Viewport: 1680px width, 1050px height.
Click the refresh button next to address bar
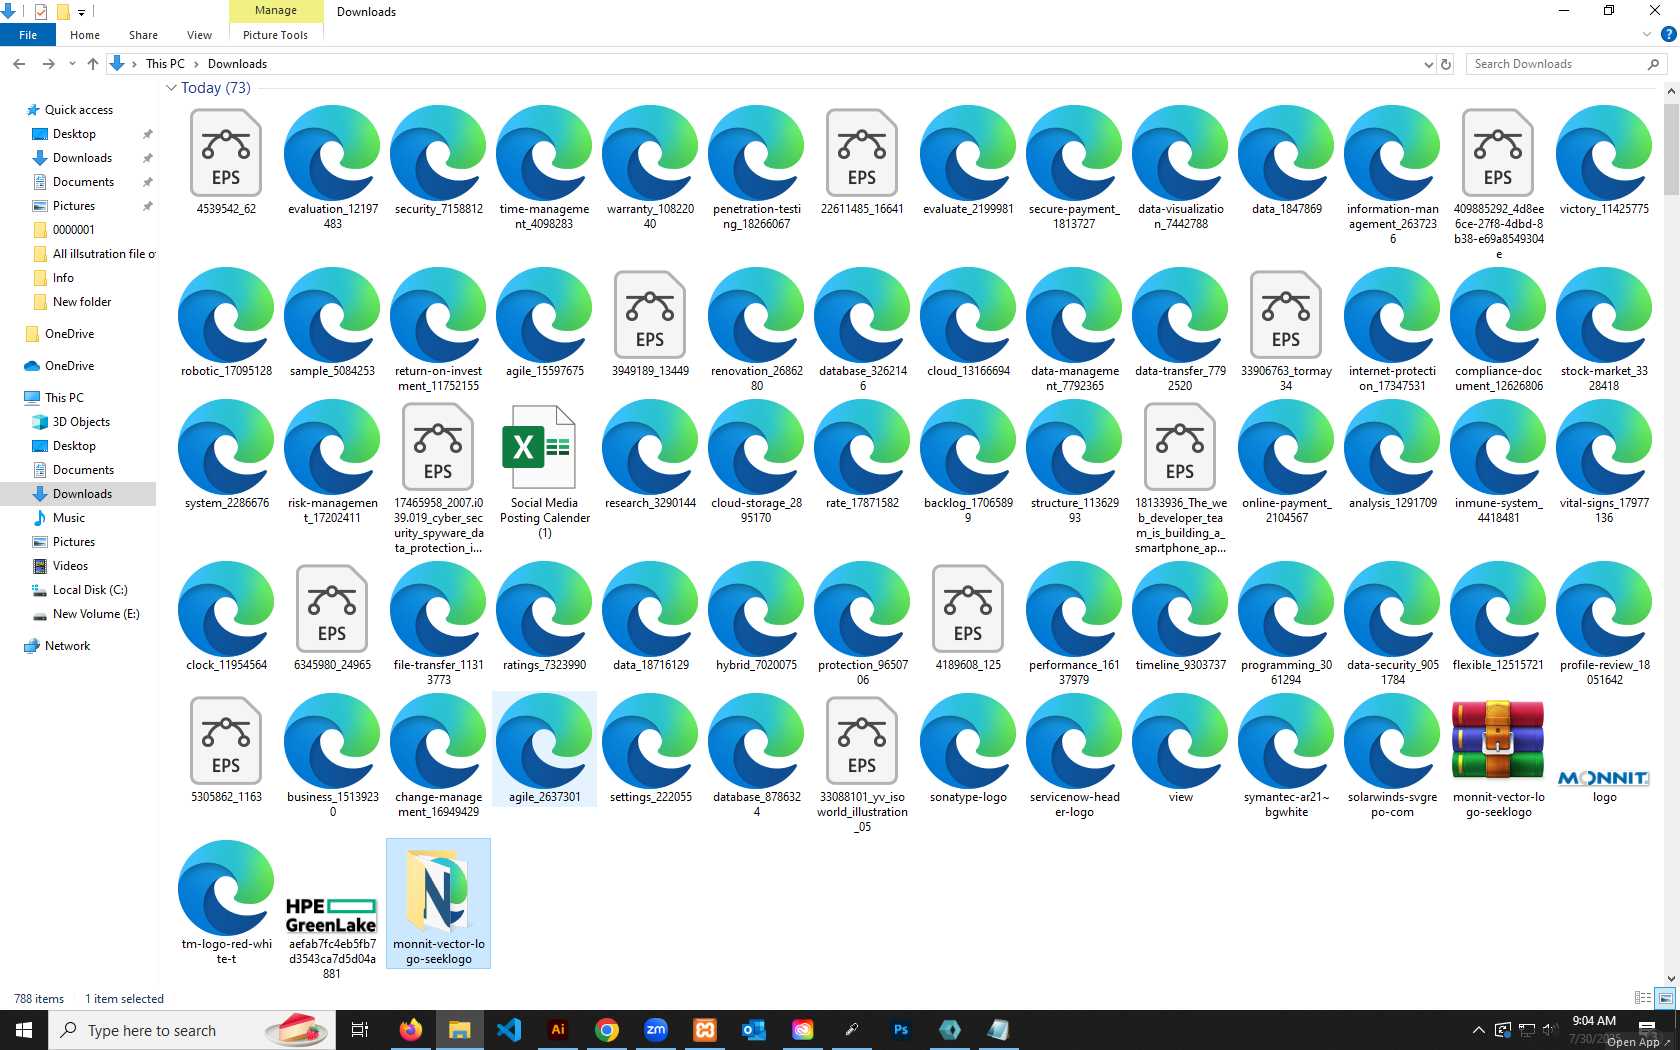coord(1445,64)
